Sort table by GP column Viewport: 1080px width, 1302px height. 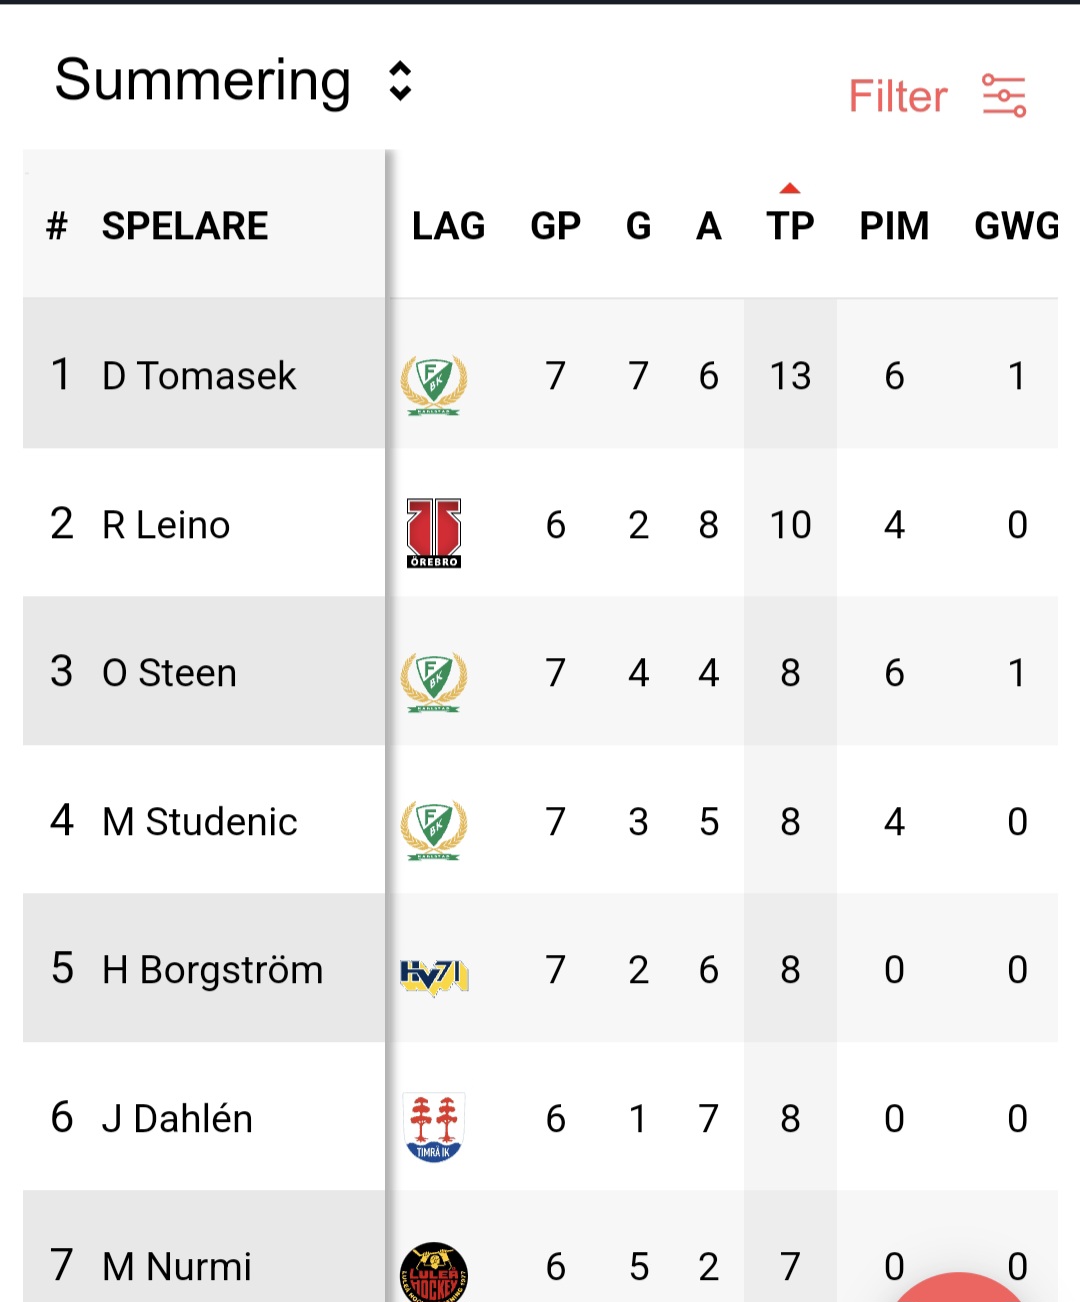tap(555, 225)
